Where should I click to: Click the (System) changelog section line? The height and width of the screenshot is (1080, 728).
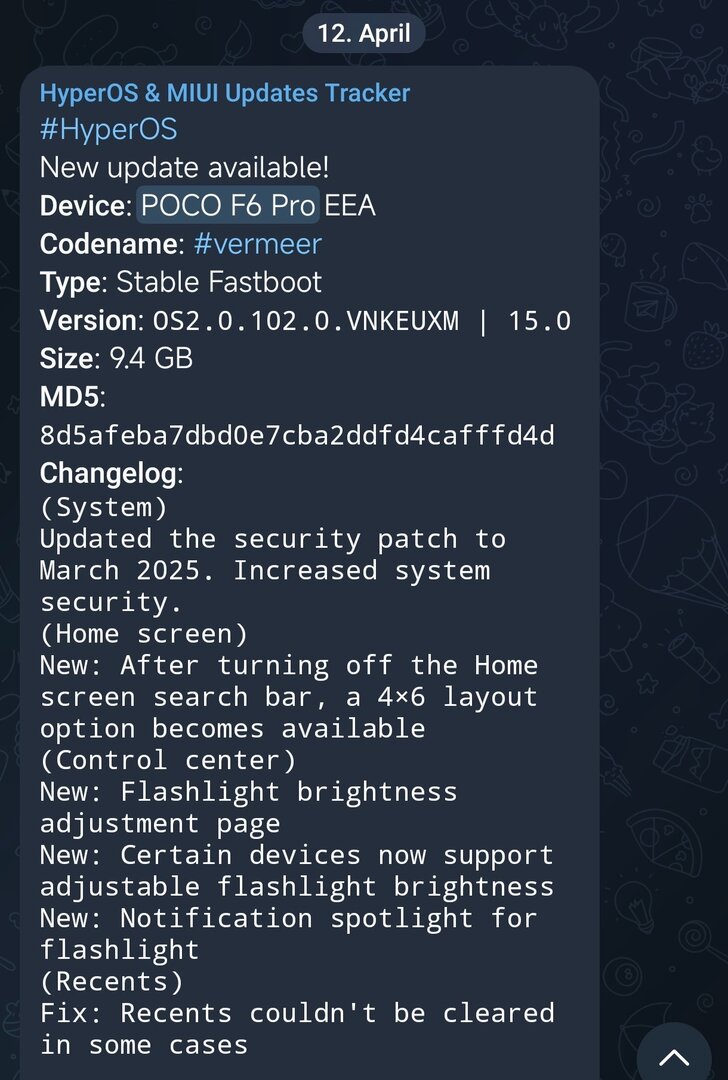(104, 507)
